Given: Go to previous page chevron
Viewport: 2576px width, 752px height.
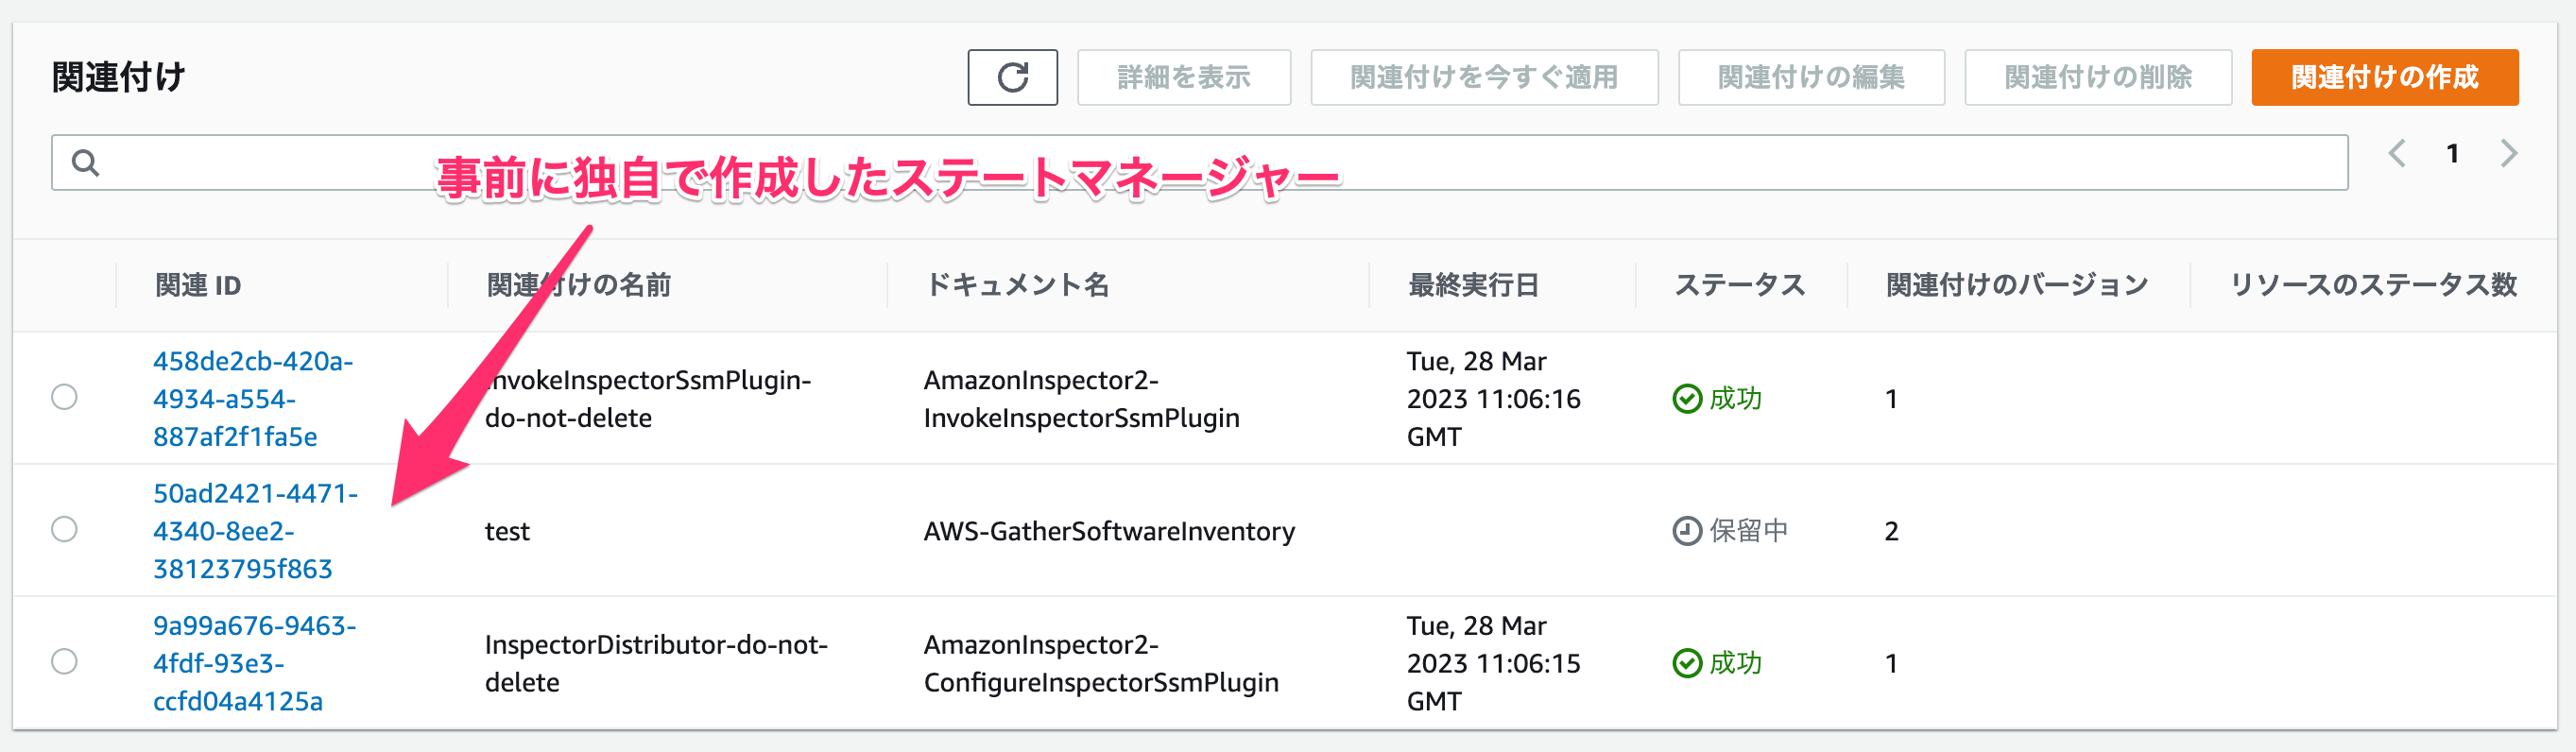Looking at the screenshot, I should coord(2396,154).
